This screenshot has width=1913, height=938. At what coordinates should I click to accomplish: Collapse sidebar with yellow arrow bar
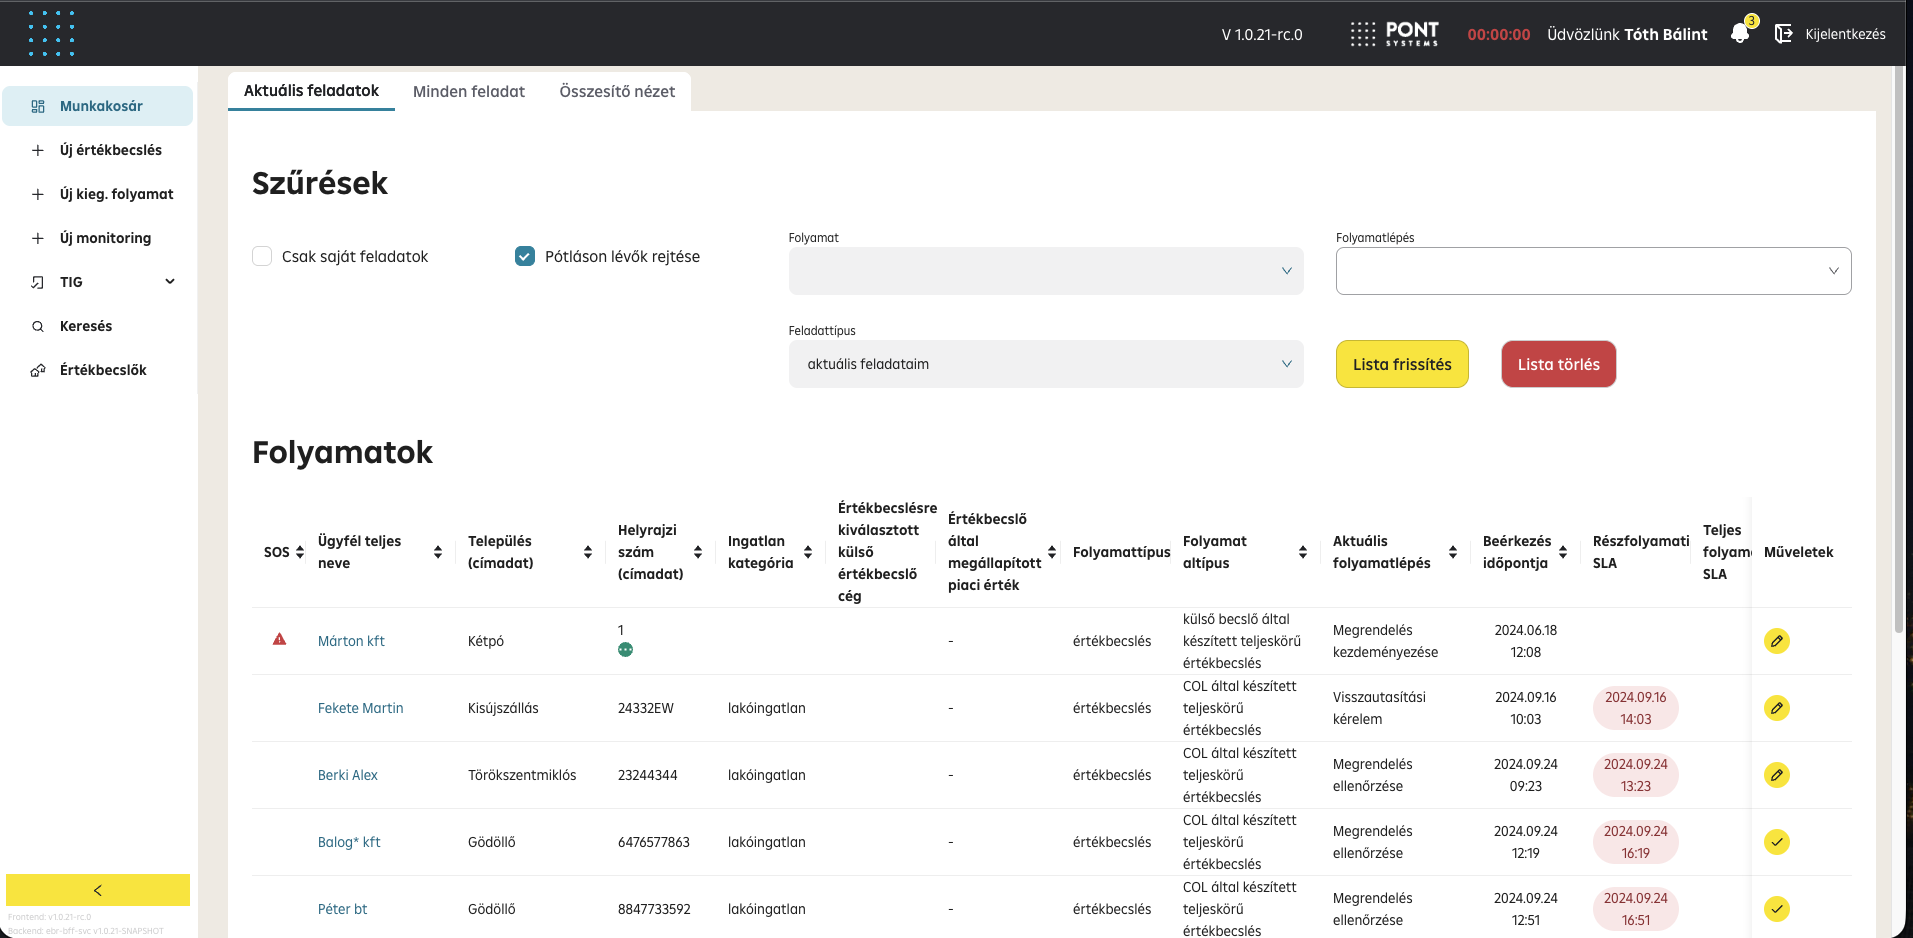pyautogui.click(x=98, y=890)
